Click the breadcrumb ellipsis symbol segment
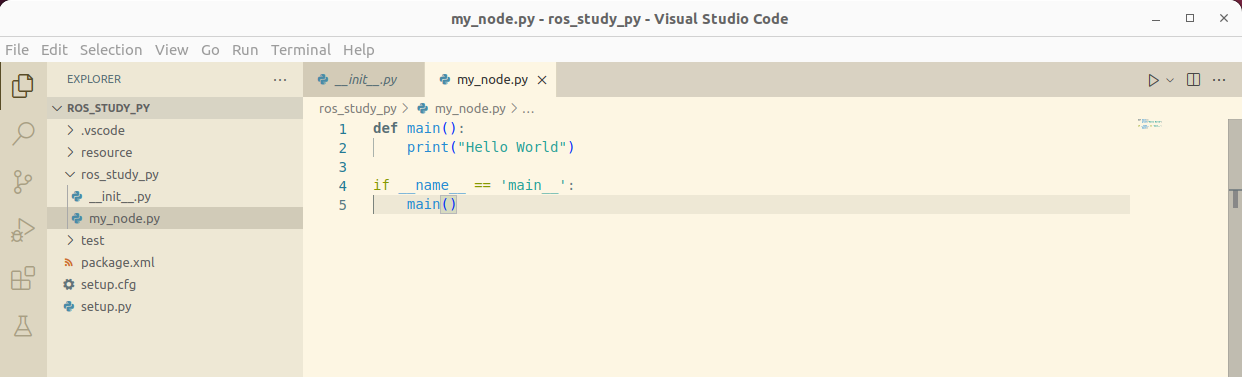Viewport: 1242px width, 377px height. 529,108
